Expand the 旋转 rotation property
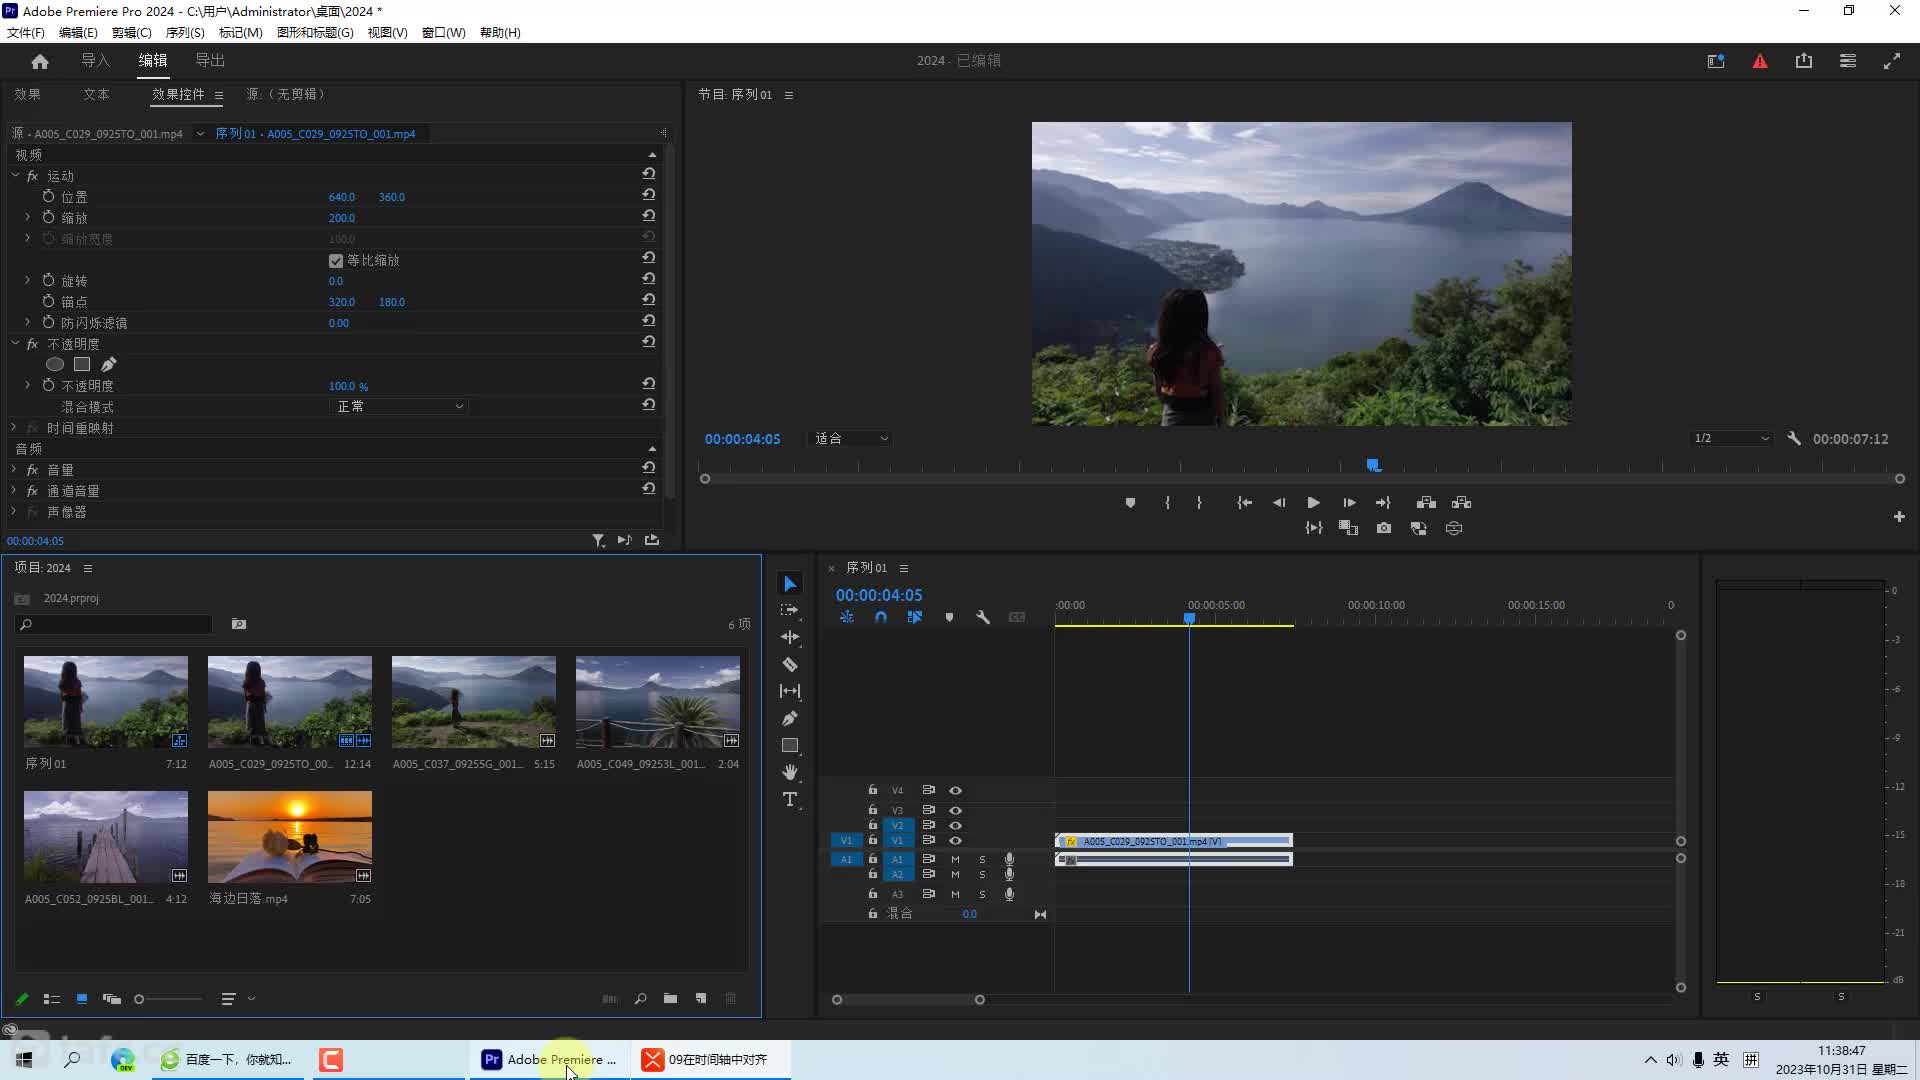 [x=27, y=281]
